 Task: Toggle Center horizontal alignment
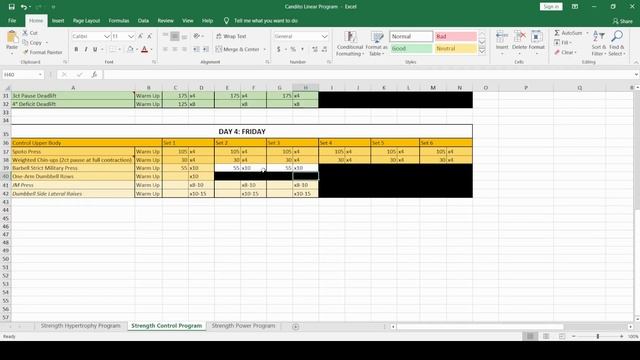[x=175, y=49]
